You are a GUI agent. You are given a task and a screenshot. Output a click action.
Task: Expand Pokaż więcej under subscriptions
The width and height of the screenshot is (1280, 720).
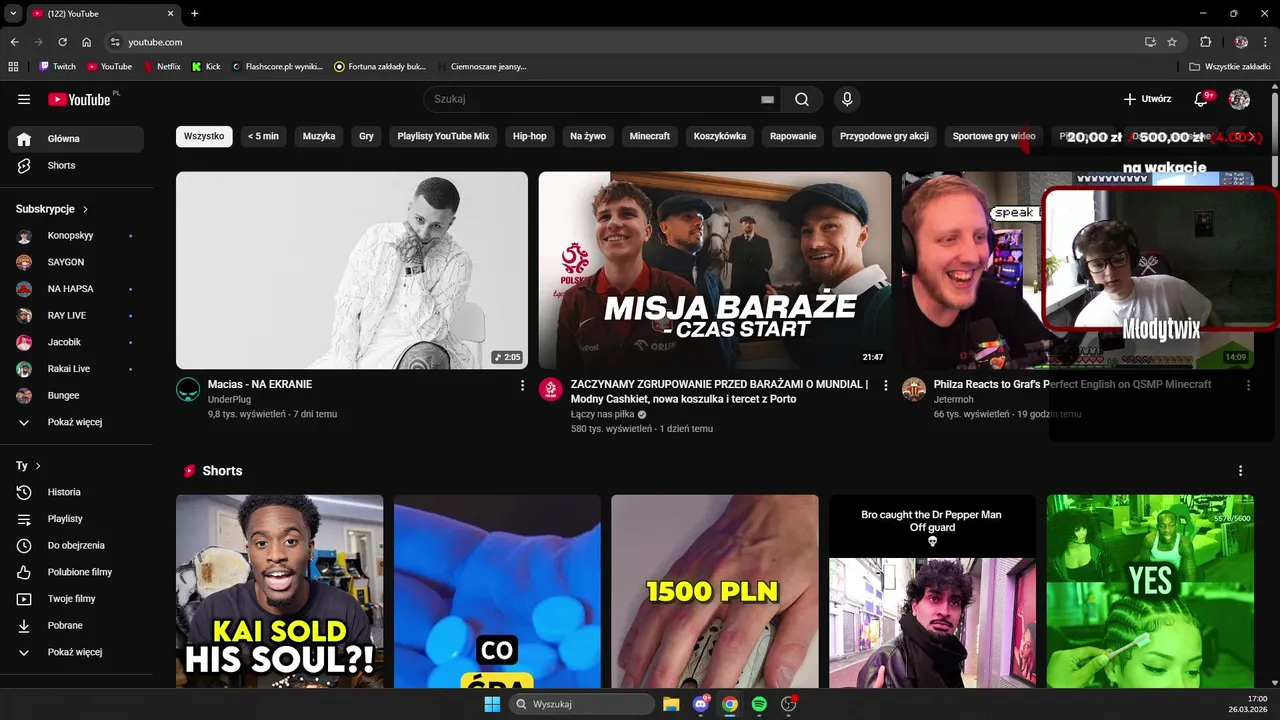click(x=76, y=422)
